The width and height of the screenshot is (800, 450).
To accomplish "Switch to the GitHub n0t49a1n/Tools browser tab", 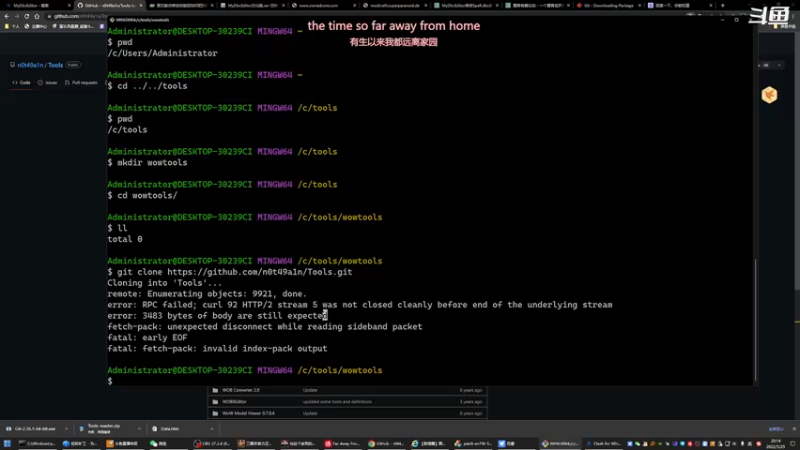I will [x=109, y=6].
